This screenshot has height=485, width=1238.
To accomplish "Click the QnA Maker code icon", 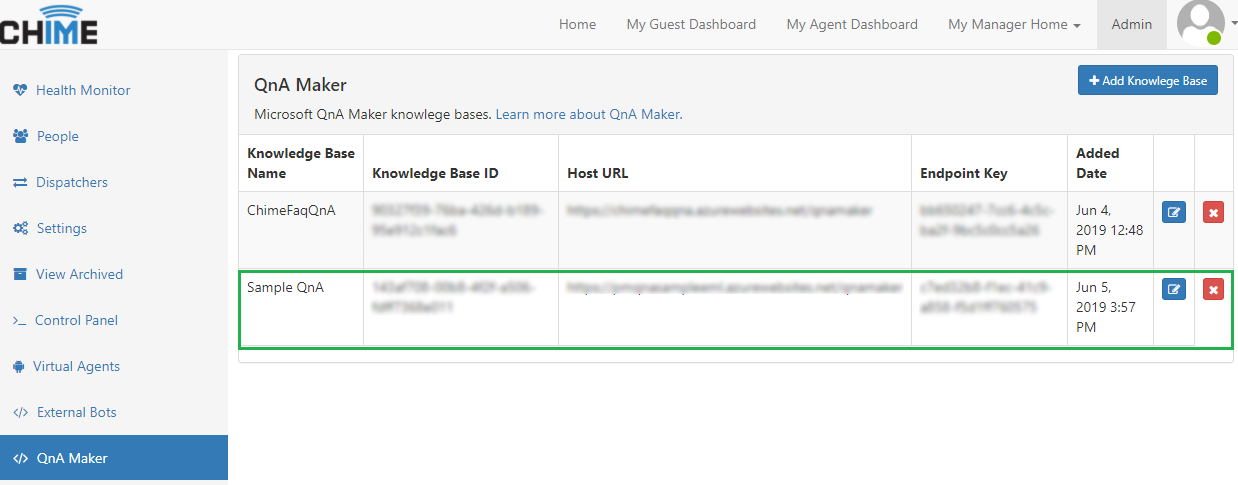I will tap(20, 458).
